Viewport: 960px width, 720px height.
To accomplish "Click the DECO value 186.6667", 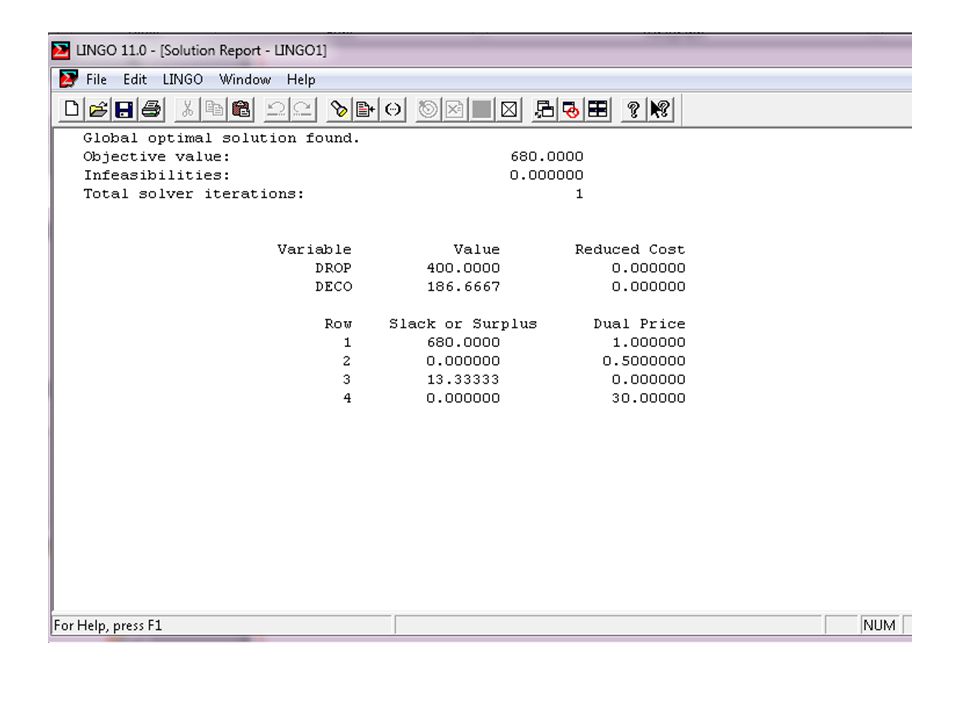I will (463, 287).
